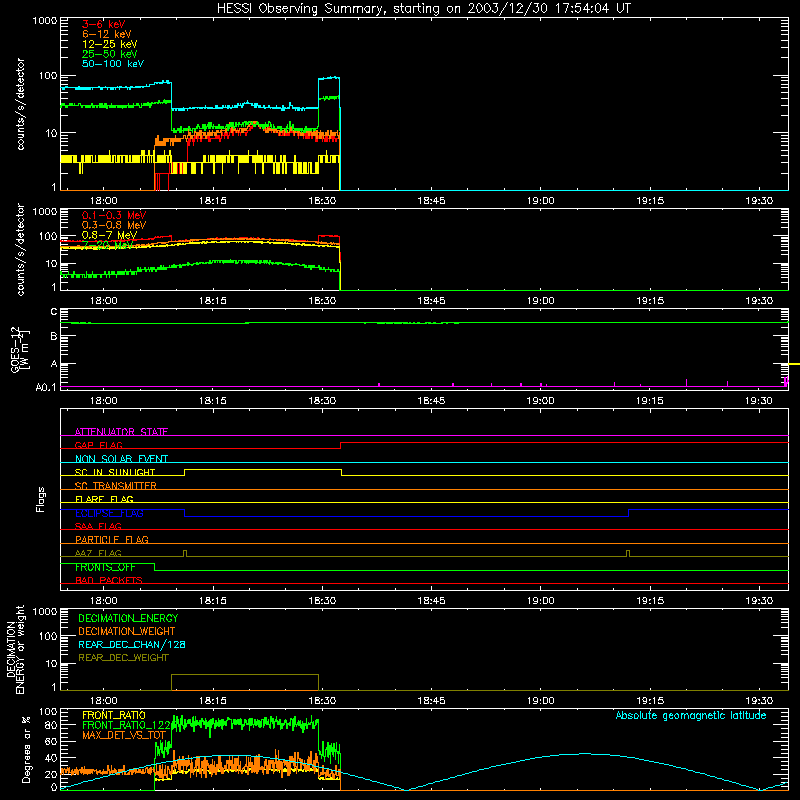Click the SC_TRANSMITTER flag label
Viewport: 800px width, 800px height.
click(x=116, y=486)
